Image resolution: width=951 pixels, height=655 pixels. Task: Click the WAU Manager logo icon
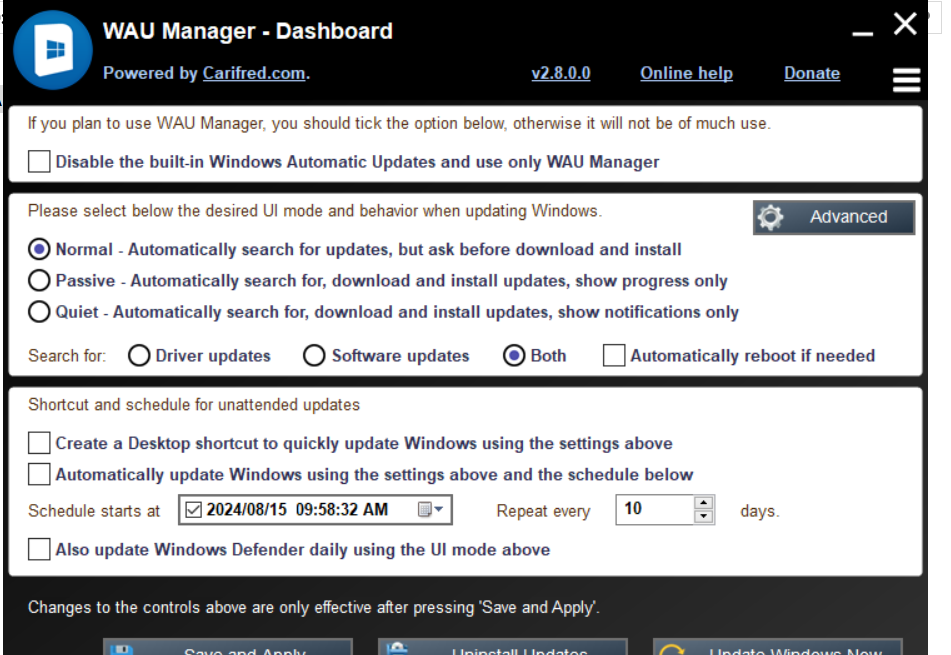click(53, 50)
